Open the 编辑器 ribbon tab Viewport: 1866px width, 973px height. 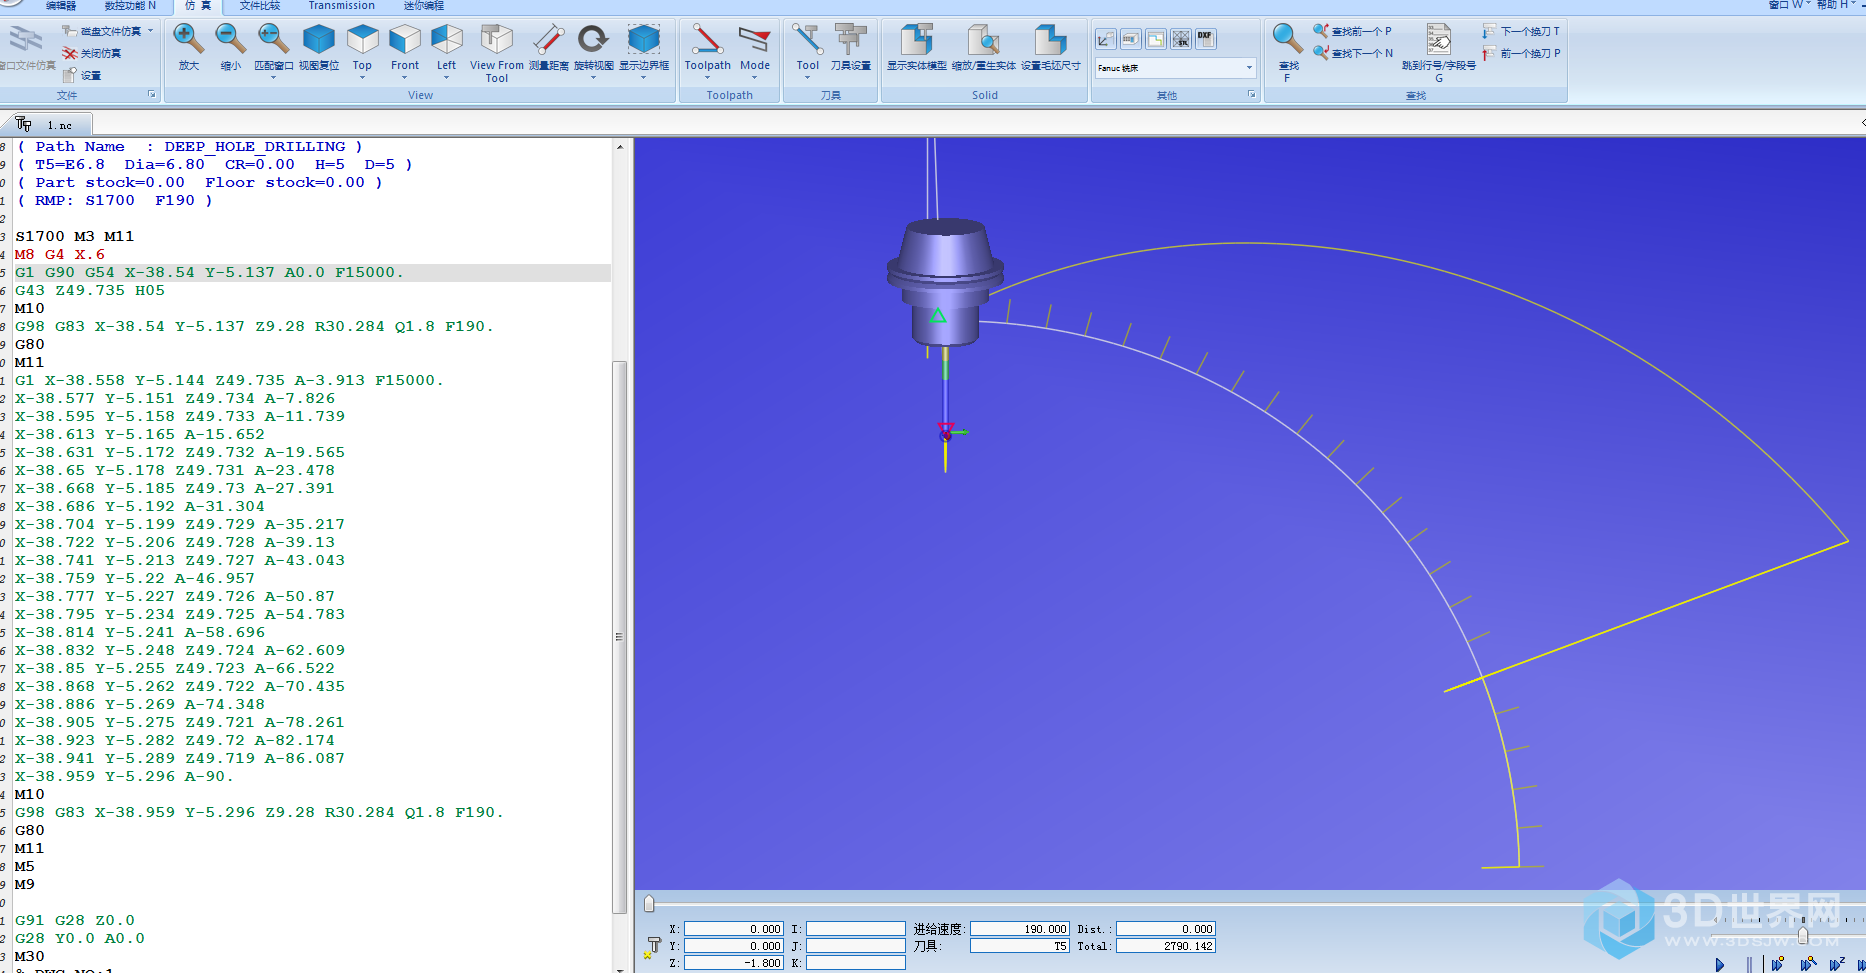point(61,6)
